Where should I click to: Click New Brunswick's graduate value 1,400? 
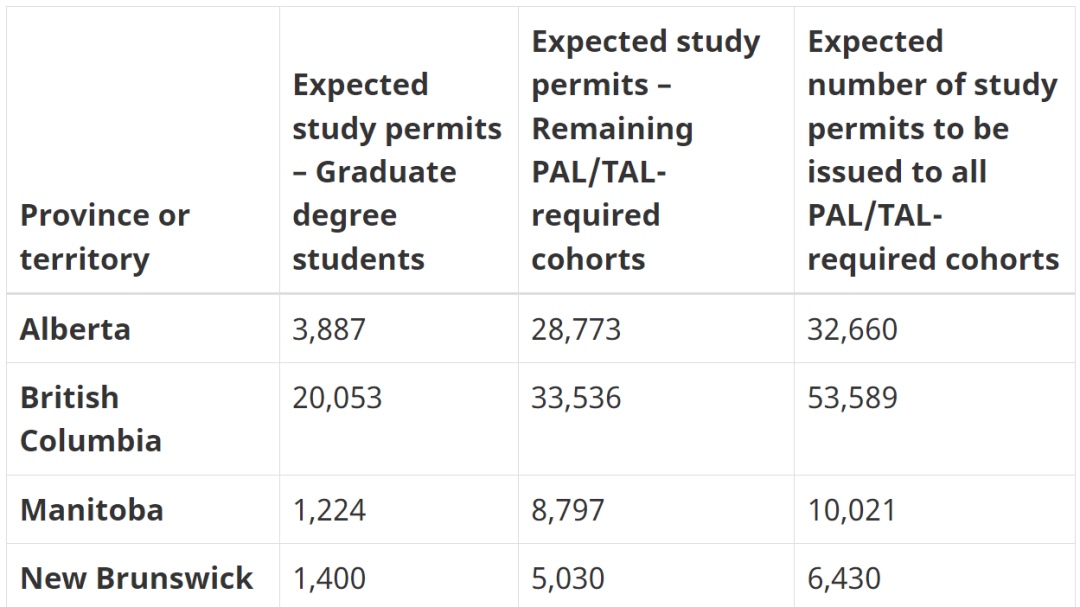(329, 578)
